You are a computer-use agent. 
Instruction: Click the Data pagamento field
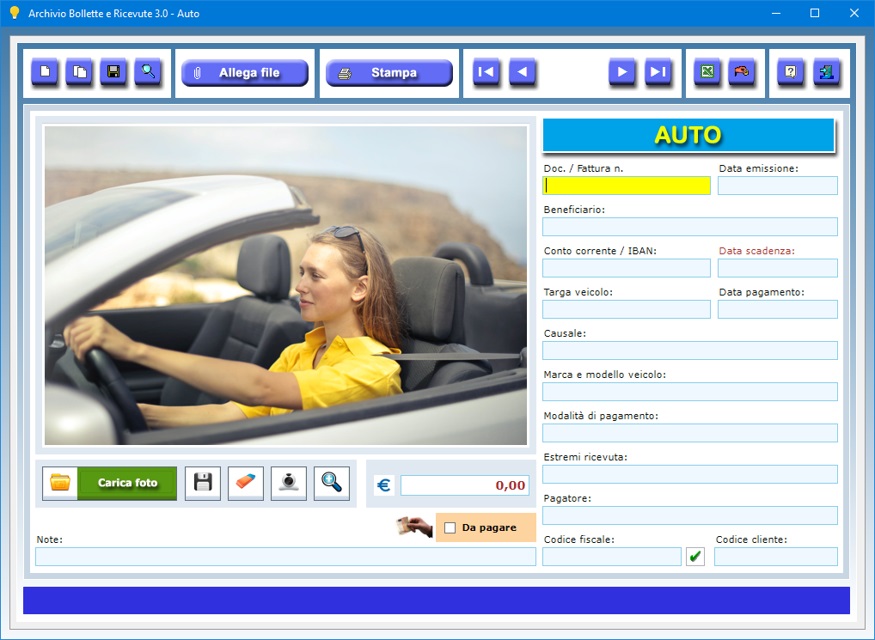777,309
